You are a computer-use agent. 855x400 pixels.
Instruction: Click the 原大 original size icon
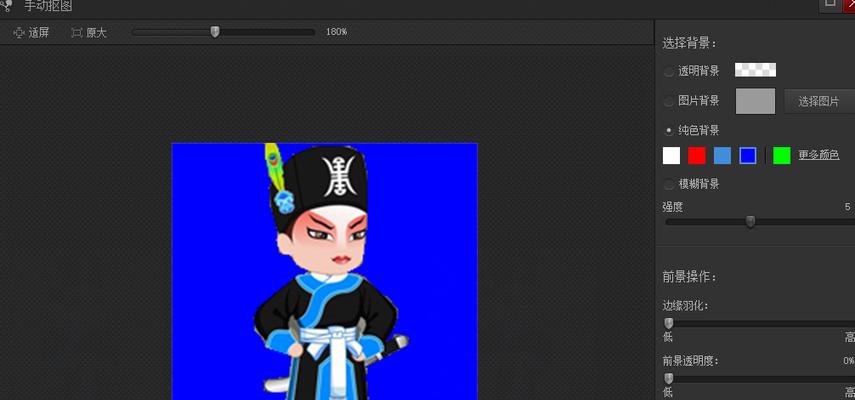click(x=77, y=33)
